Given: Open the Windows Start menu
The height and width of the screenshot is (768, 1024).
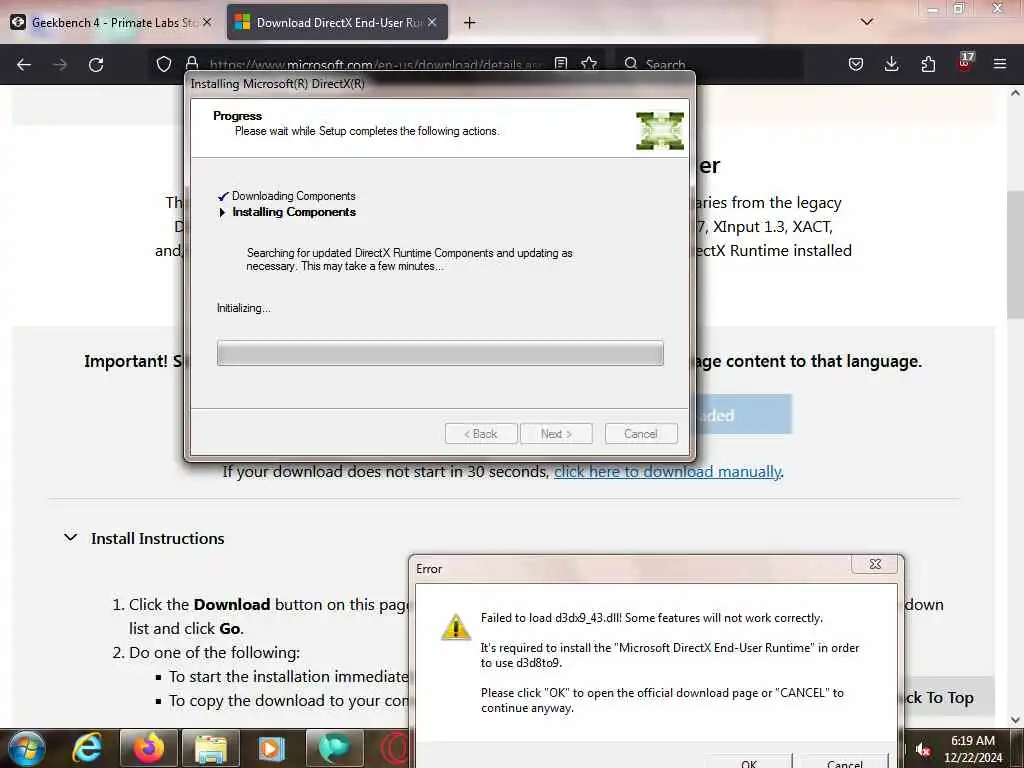Looking at the screenshot, I should [x=26, y=748].
